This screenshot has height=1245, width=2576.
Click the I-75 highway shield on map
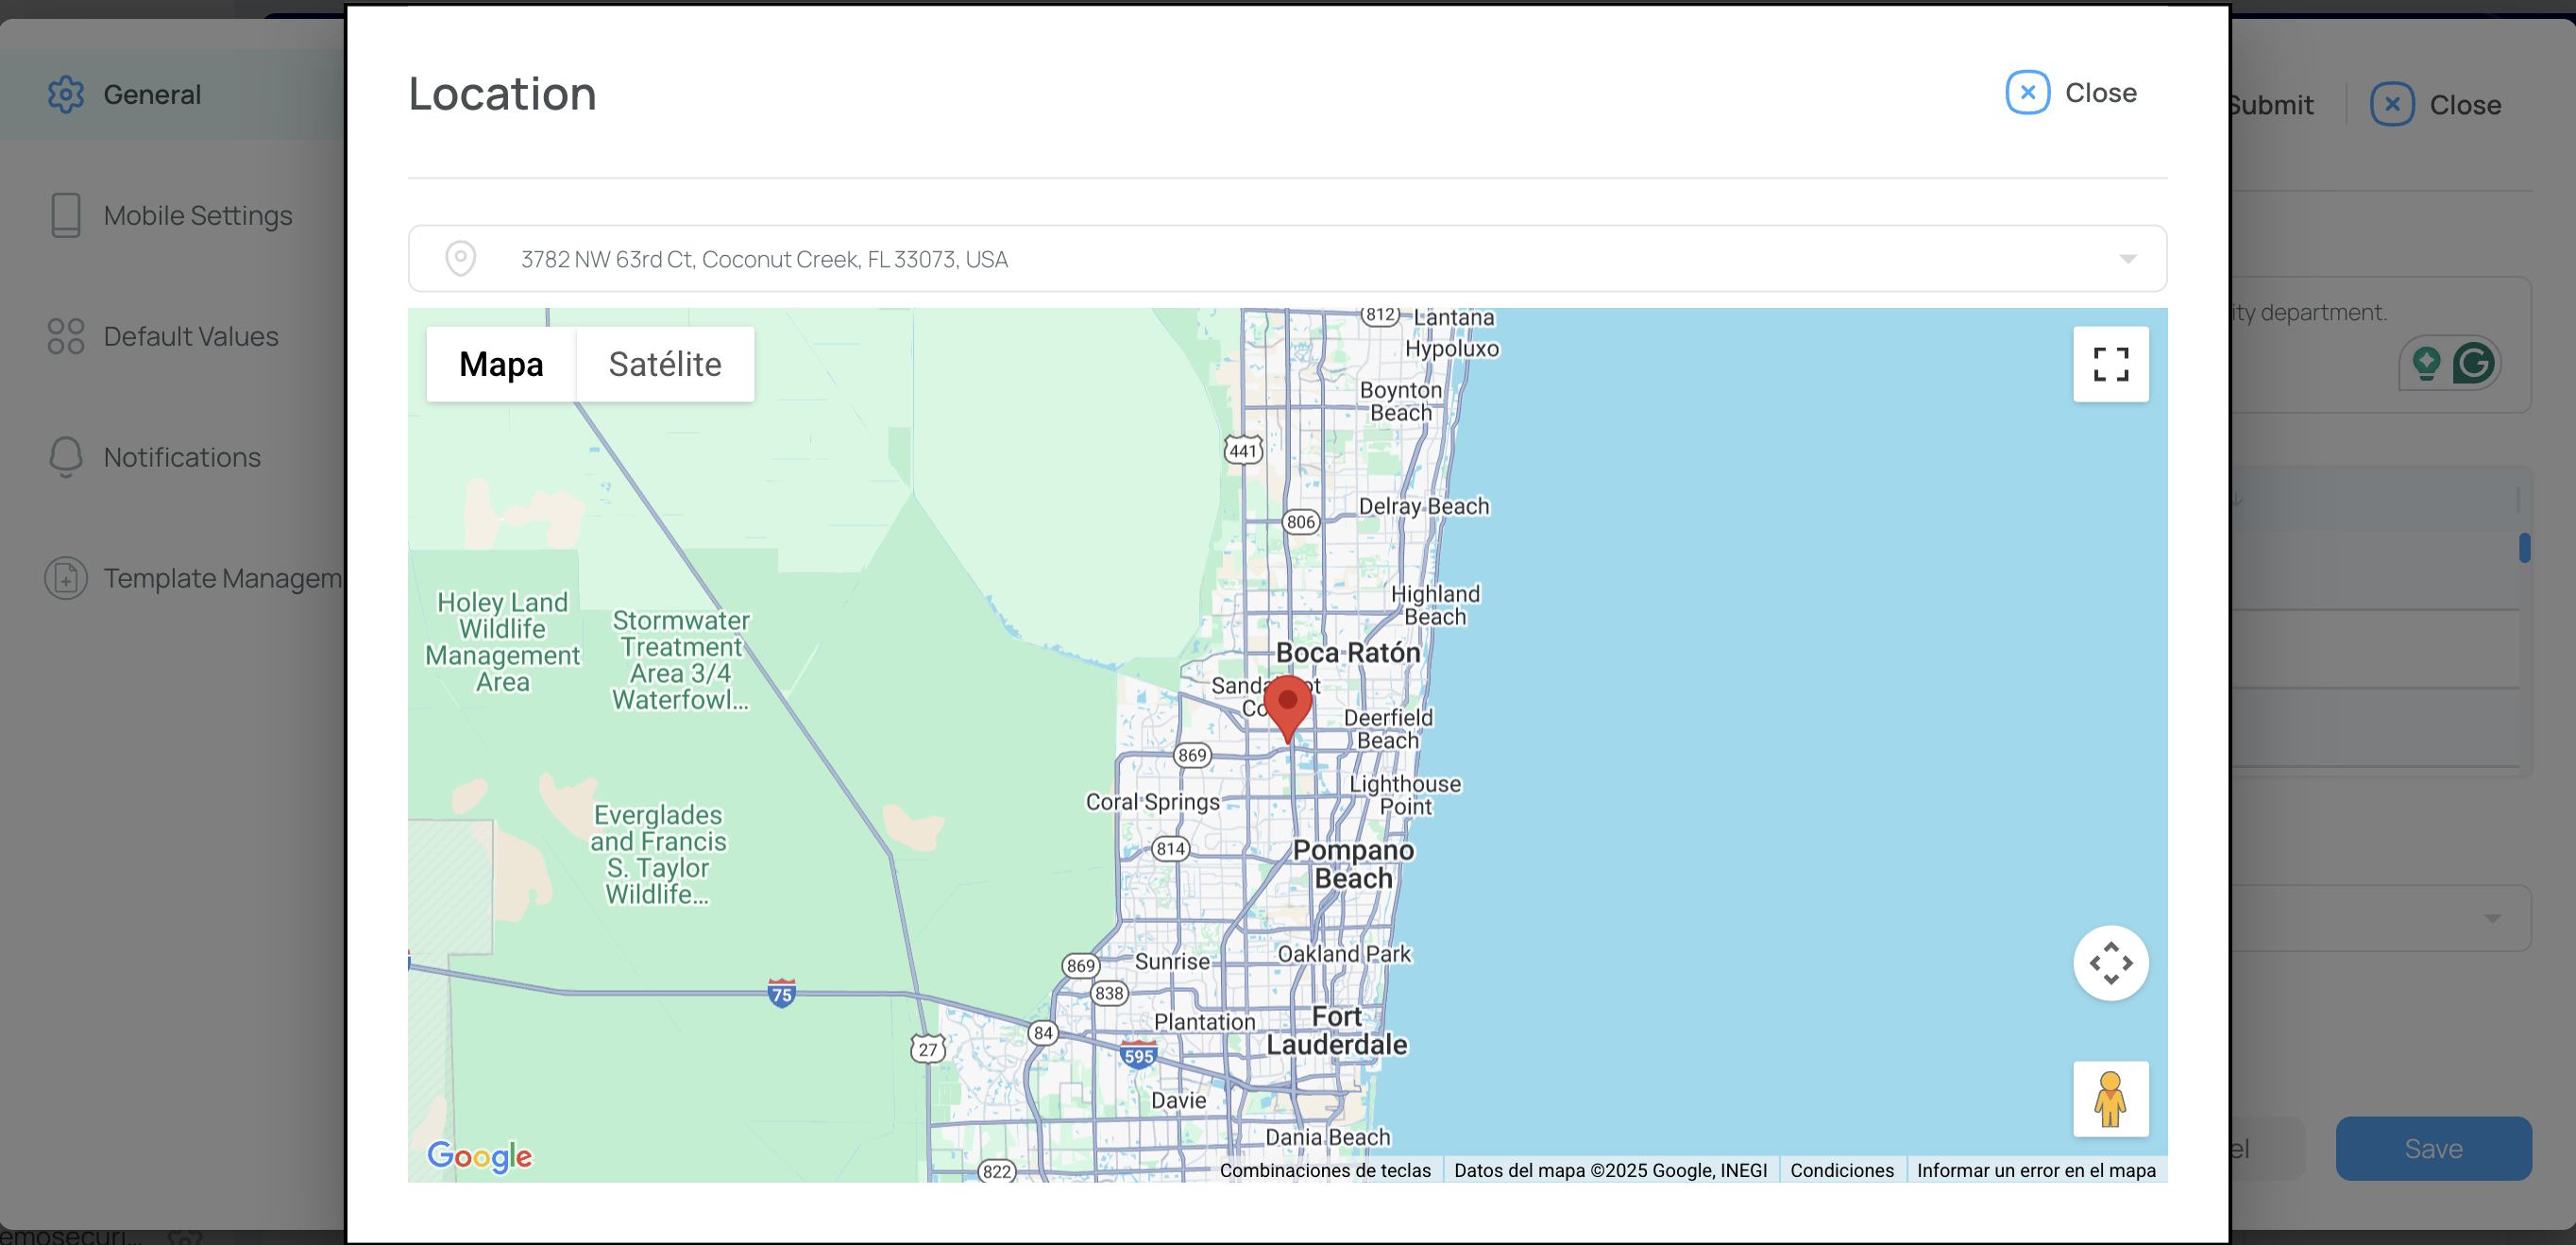click(x=782, y=993)
